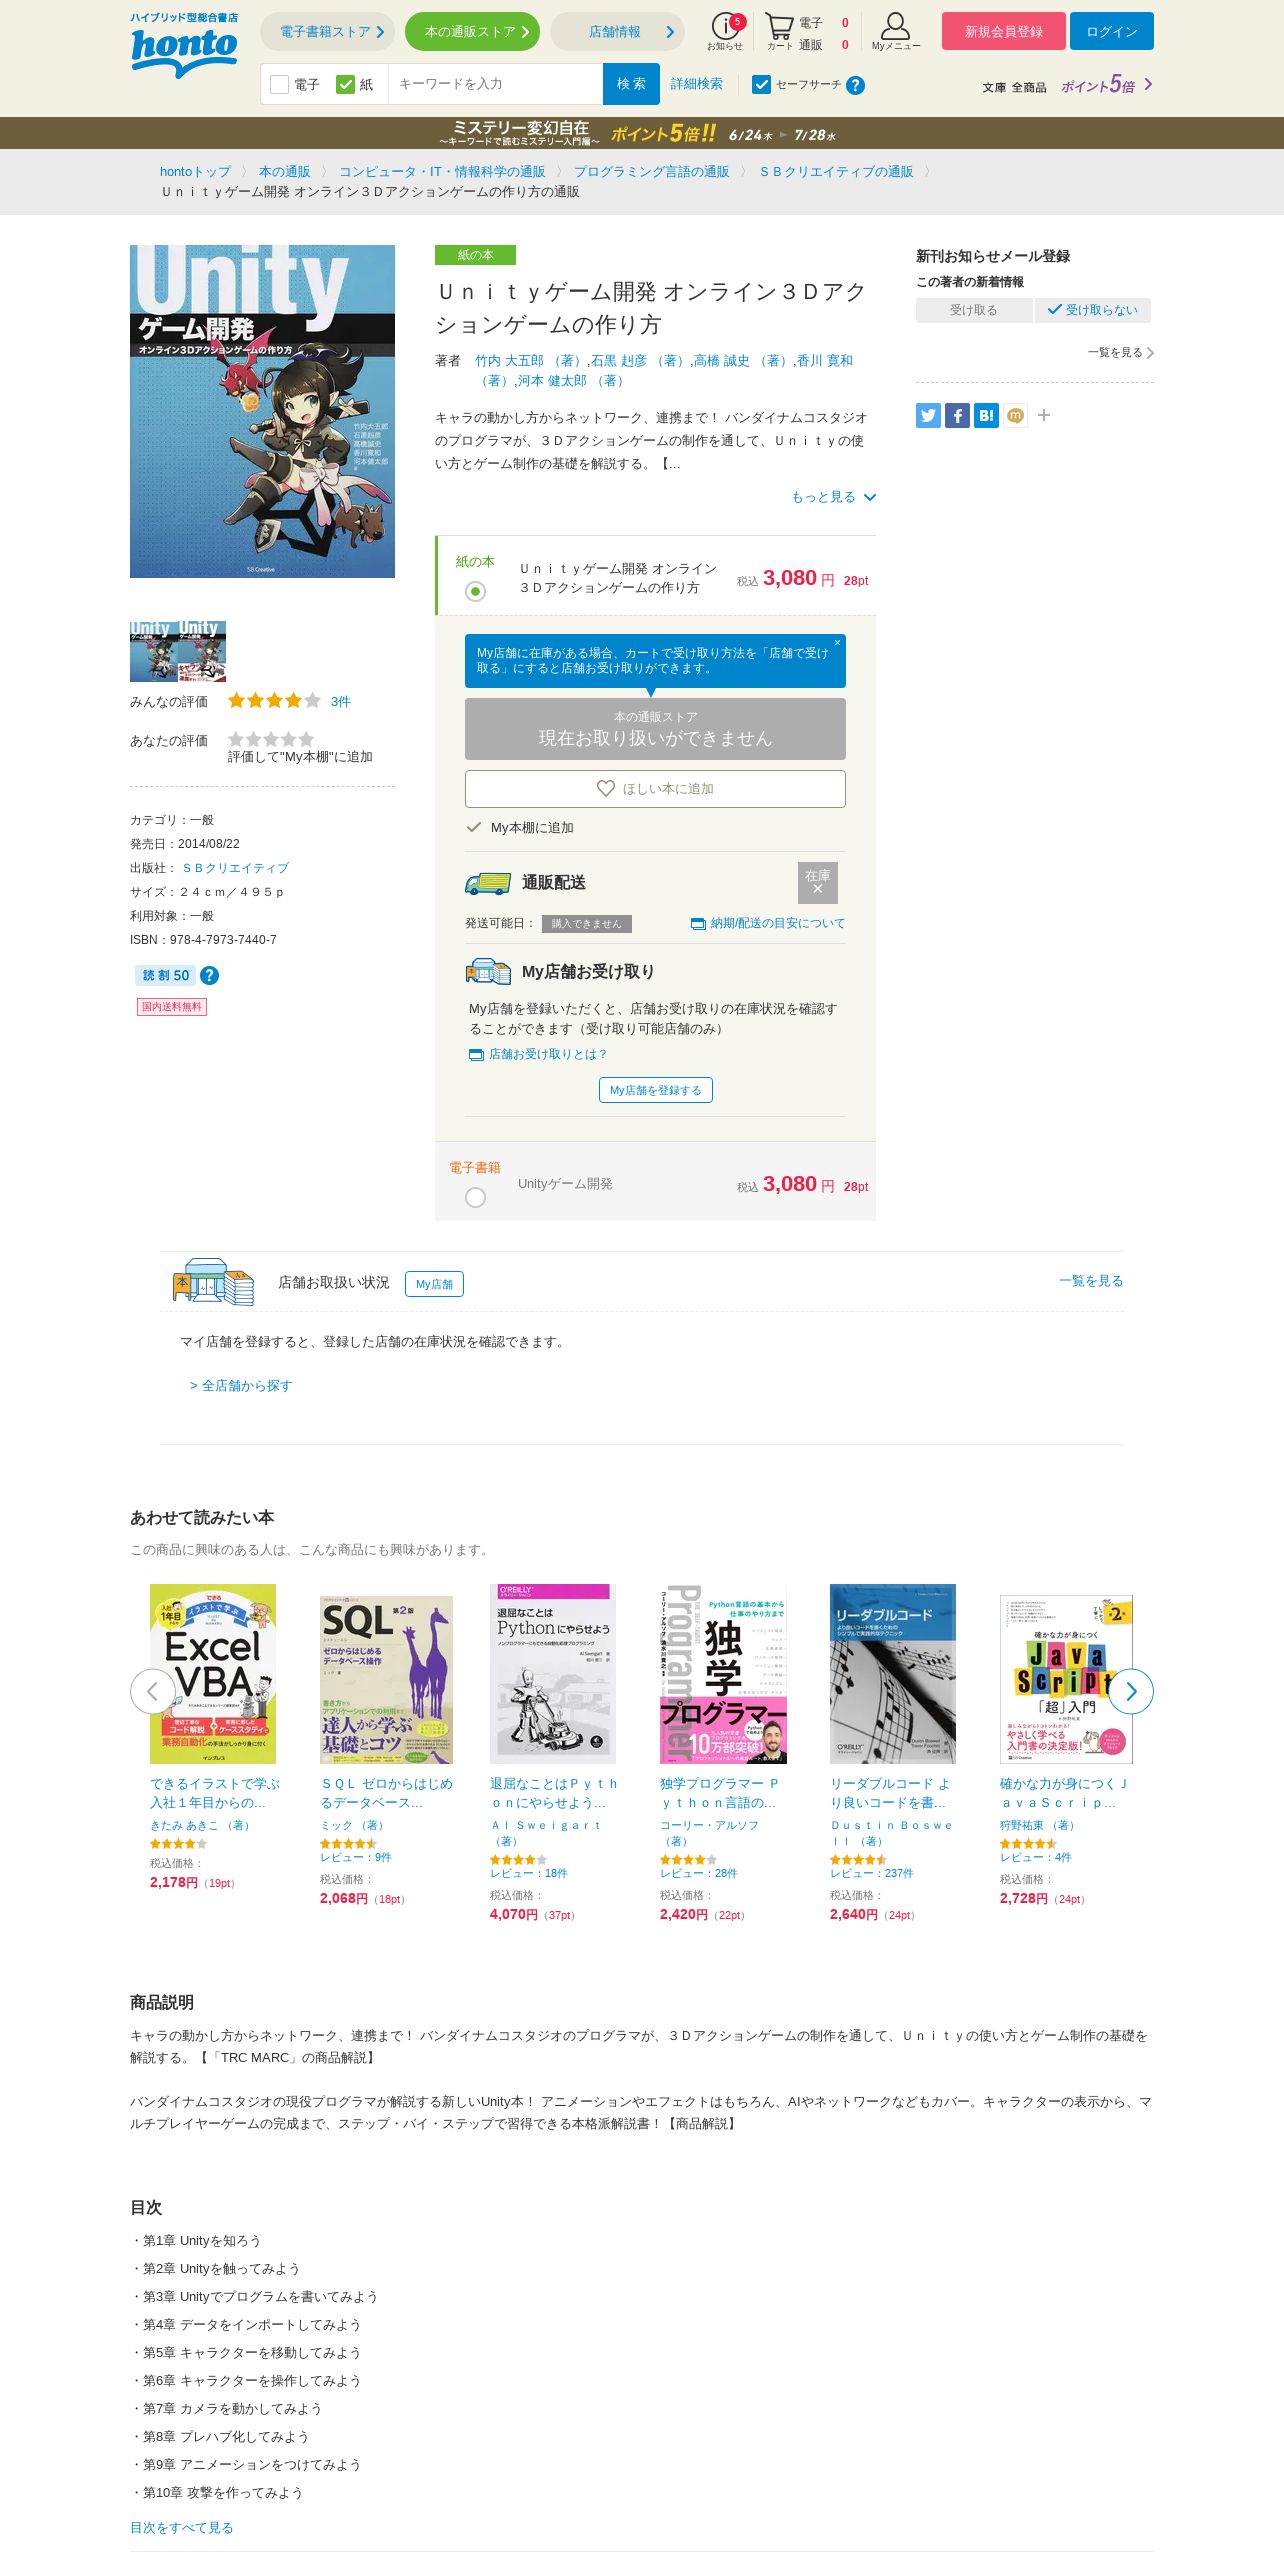1284x2568 pixels.
Task: Select the 電子書籍 edition radio button
Action: [475, 1197]
